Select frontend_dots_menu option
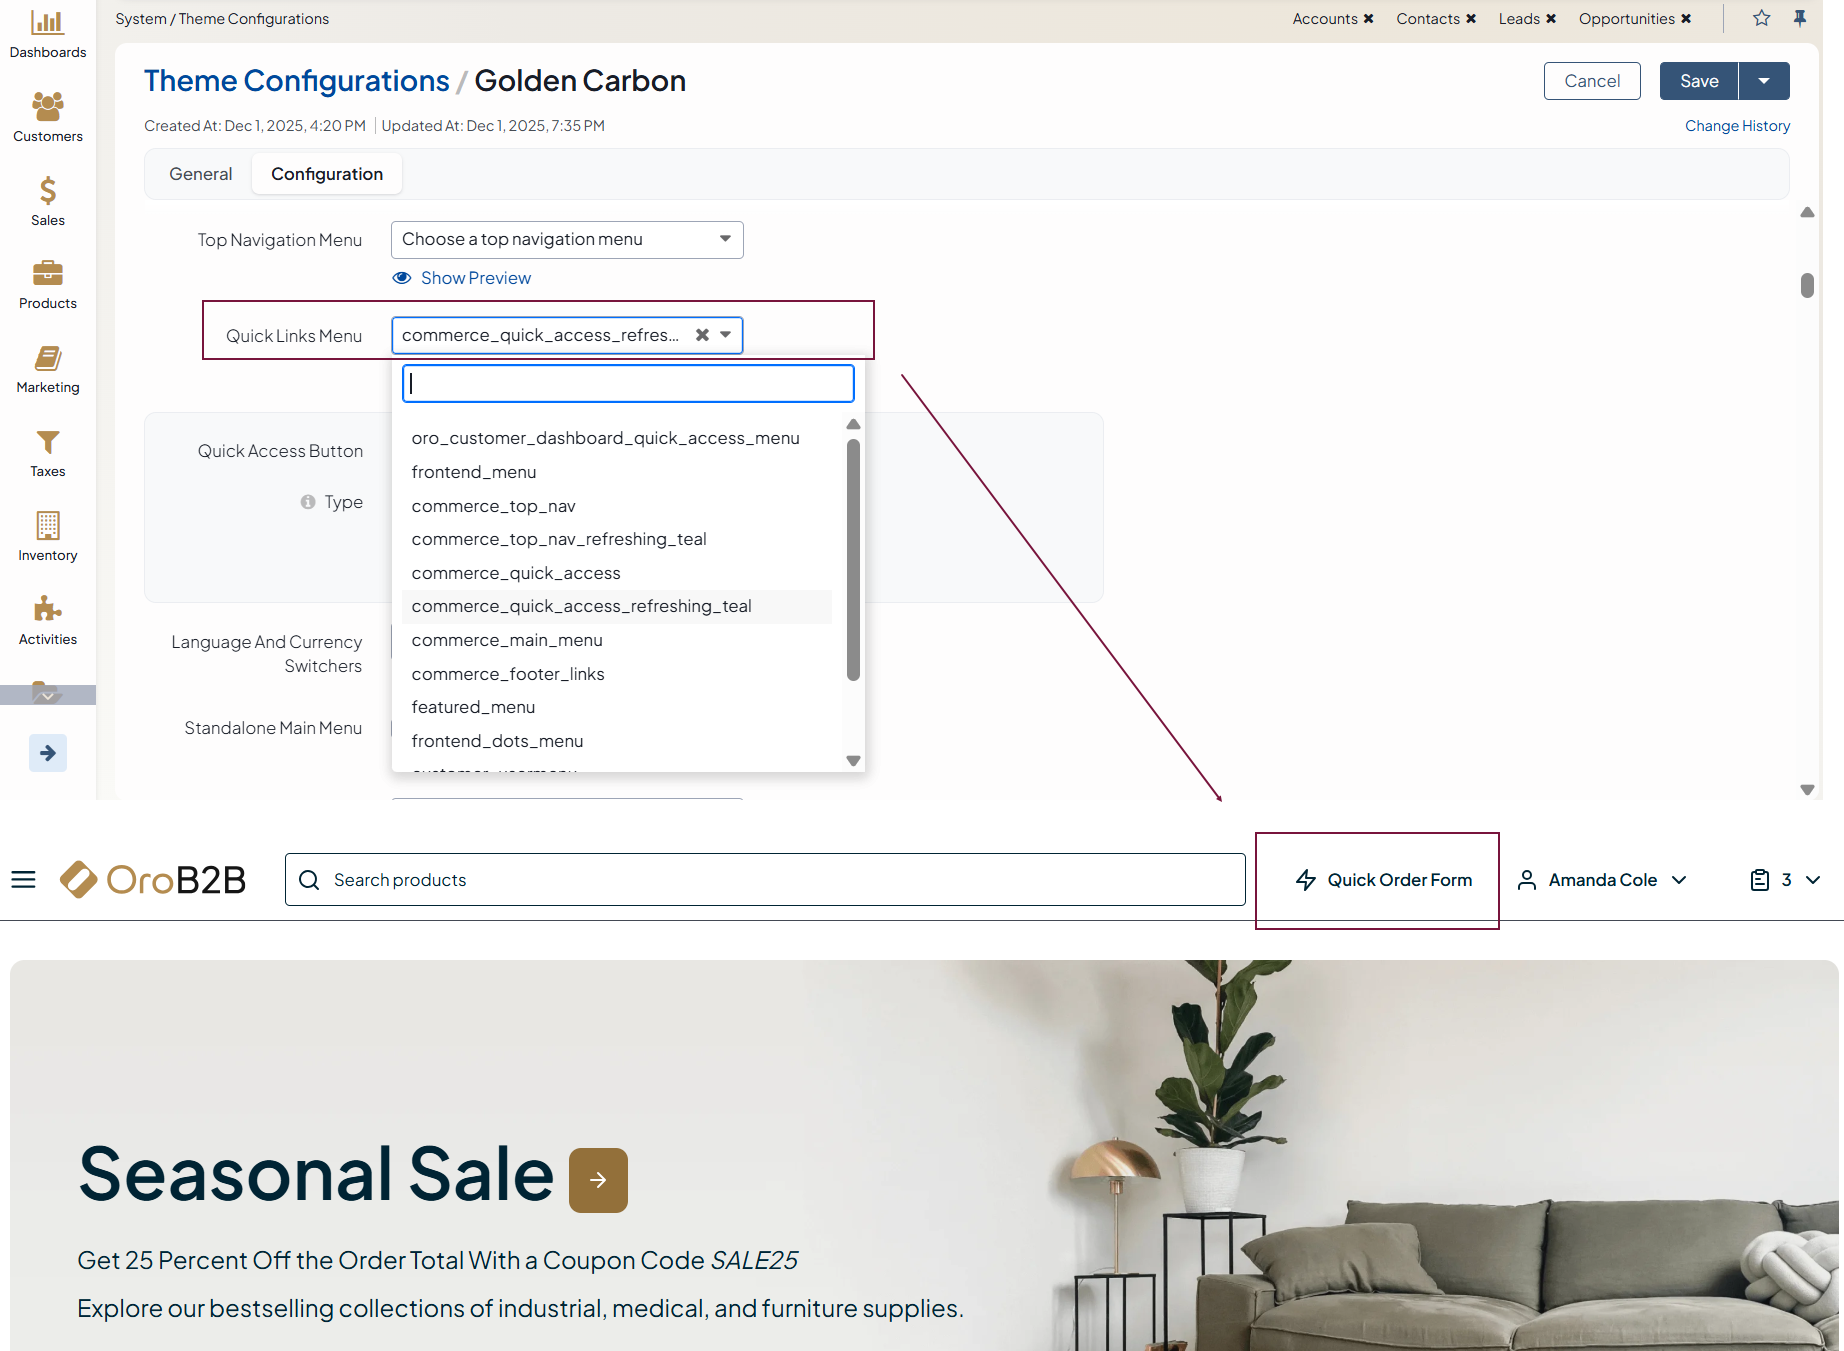 tap(497, 741)
